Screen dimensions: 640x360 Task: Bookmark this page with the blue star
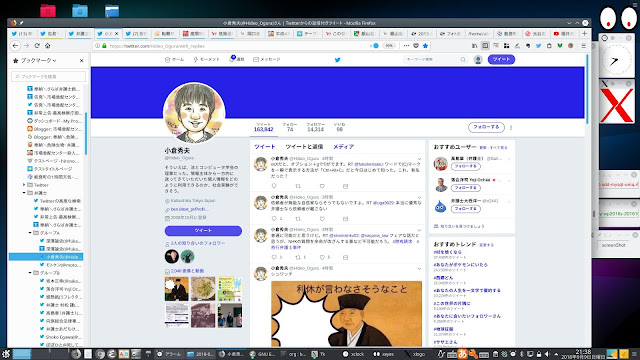coord(425,46)
